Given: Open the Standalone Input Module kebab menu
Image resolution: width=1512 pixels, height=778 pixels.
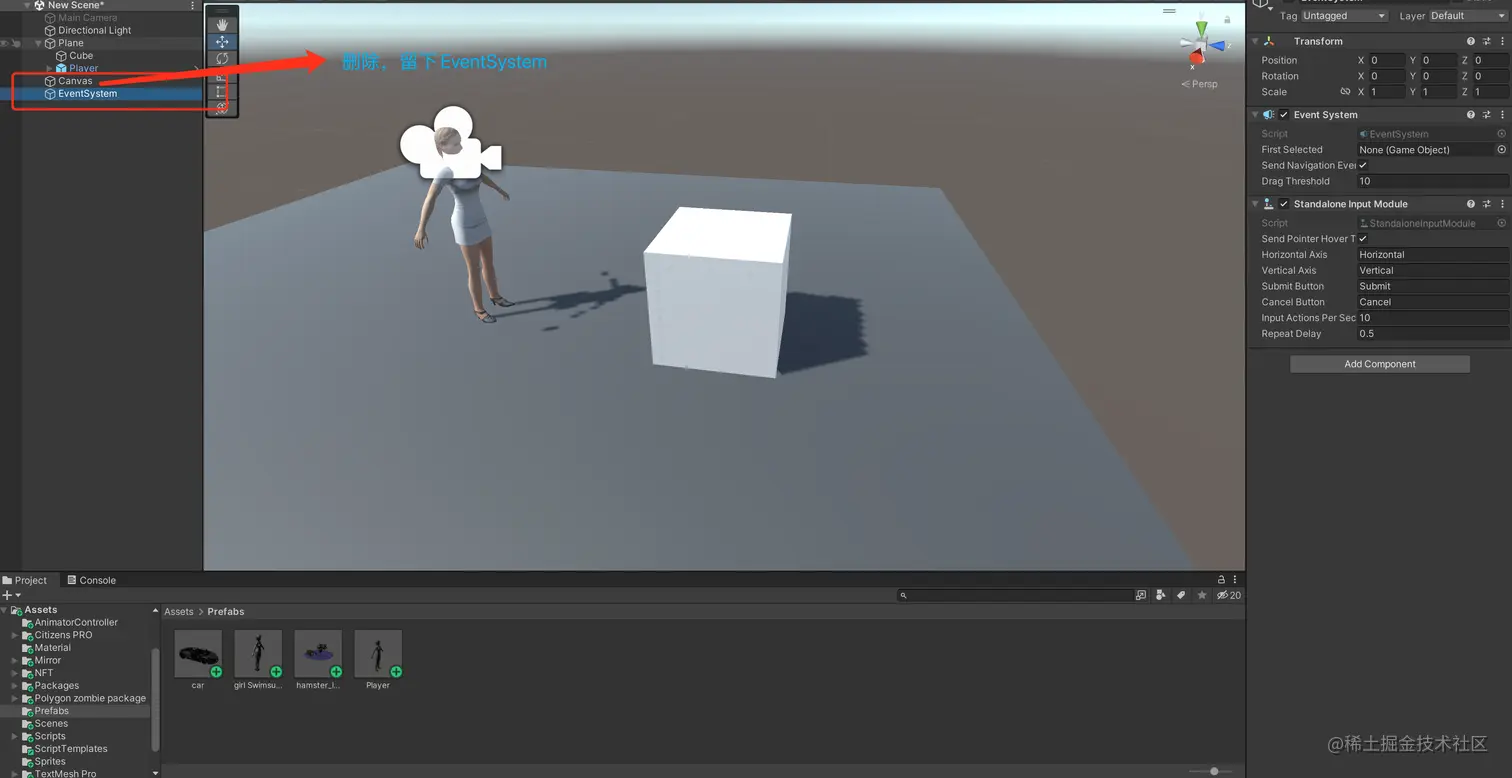Looking at the screenshot, I should [x=1502, y=204].
